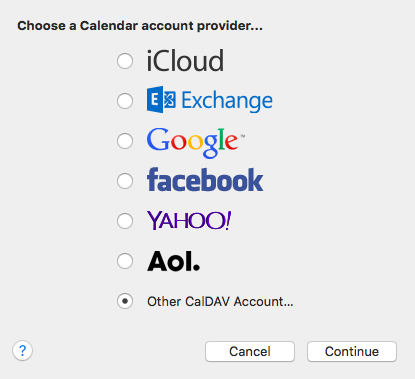Choose the Exchange radio button
The height and width of the screenshot is (379, 415).
(x=125, y=101)
